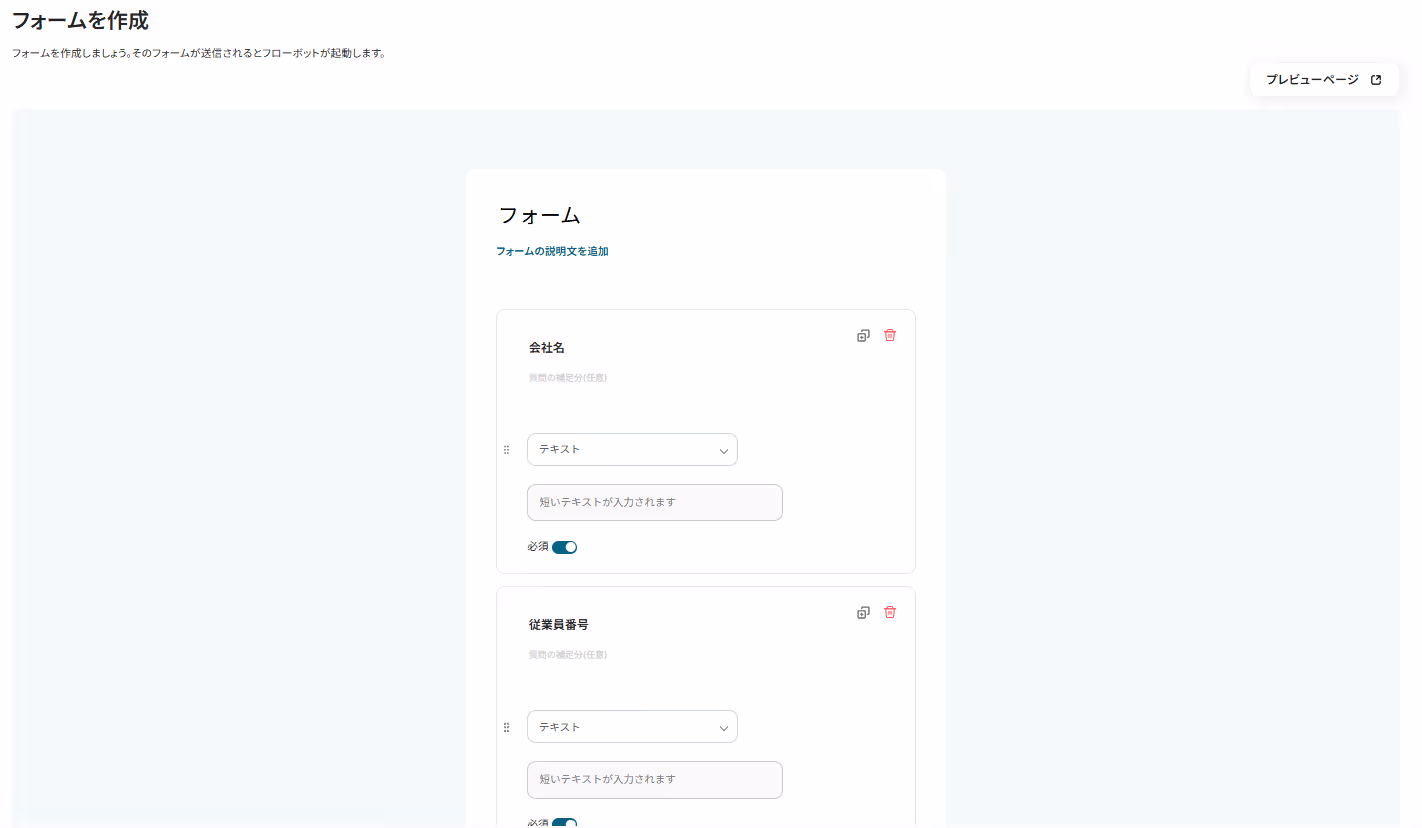Toggle the 必須 switch for 従業員番号
Image resolution: width=1422 pixels, height=828 pixels.
pyautogui.click(x=564, y=823)
